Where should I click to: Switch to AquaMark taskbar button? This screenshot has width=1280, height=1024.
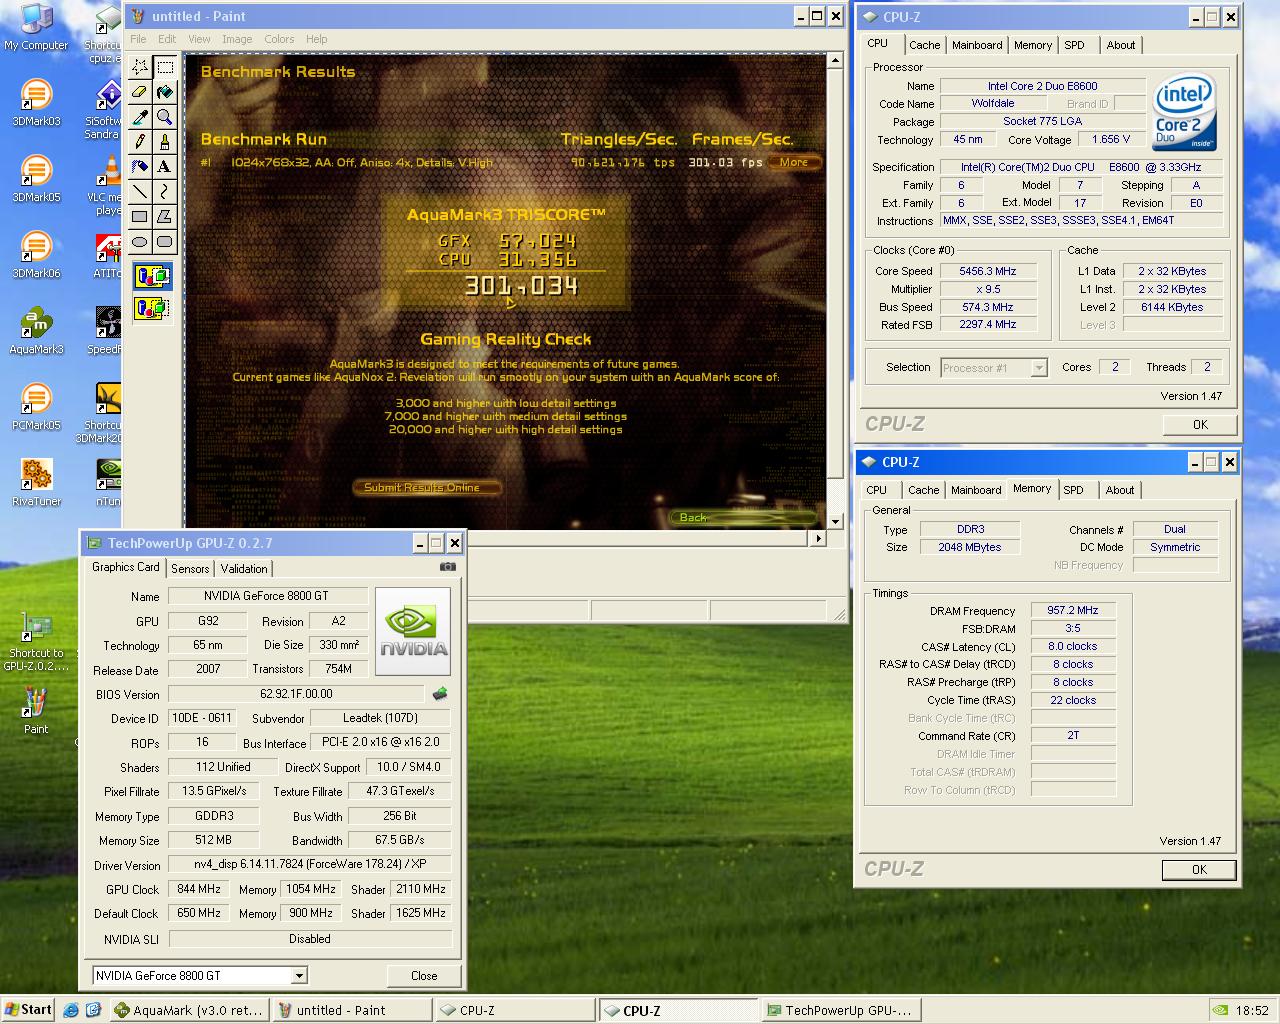[x=189, y=1010]
